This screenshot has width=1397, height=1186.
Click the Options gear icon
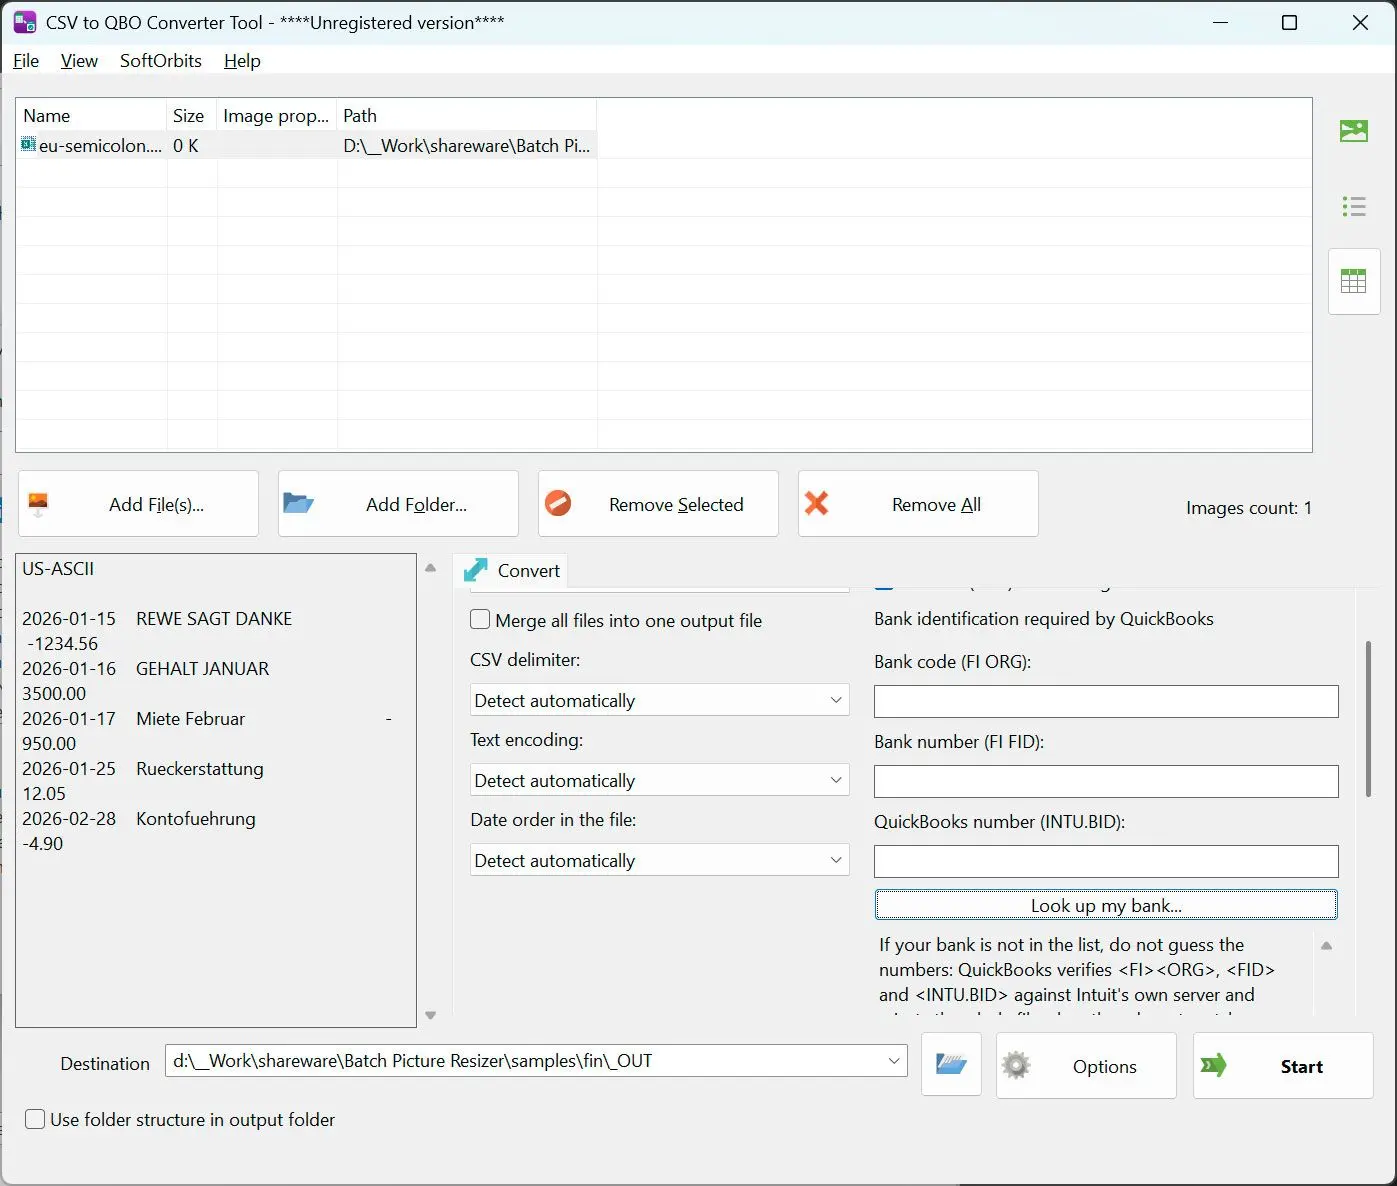click(x=1016, y=1065)
